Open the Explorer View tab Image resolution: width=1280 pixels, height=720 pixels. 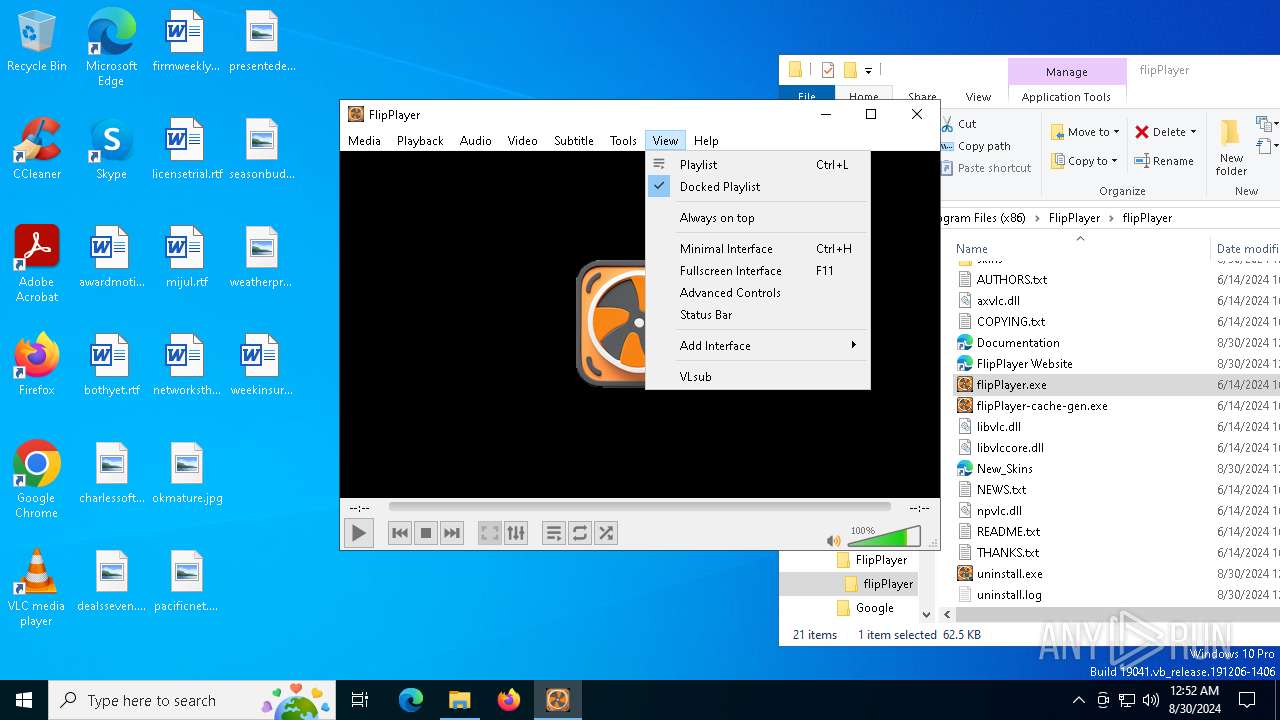[978, 97]
